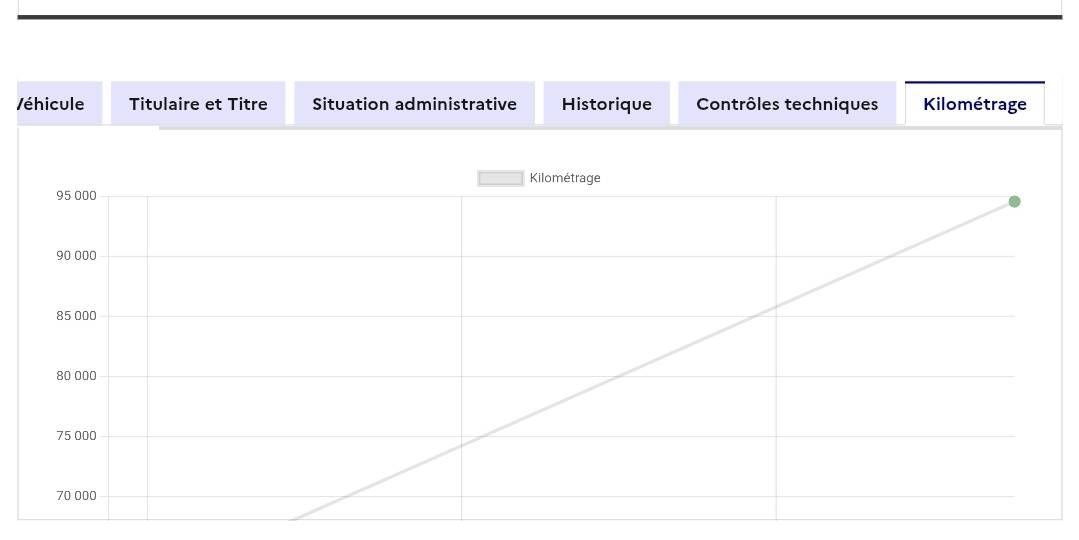Click the 80 000 horizontal gridline
The width and height of the screenshot is (1079, 540).
pyautogui.click(x=300, y=376)
